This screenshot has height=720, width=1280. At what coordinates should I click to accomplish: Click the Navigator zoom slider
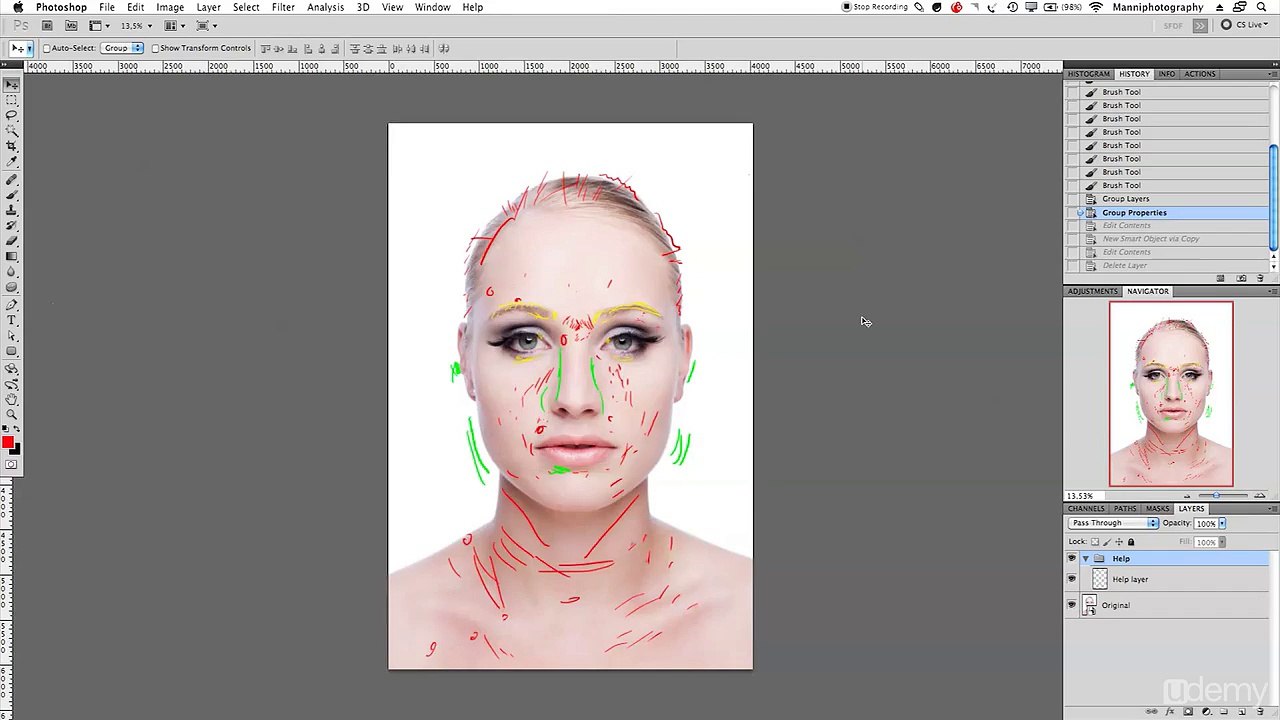tap(1216, 496)
